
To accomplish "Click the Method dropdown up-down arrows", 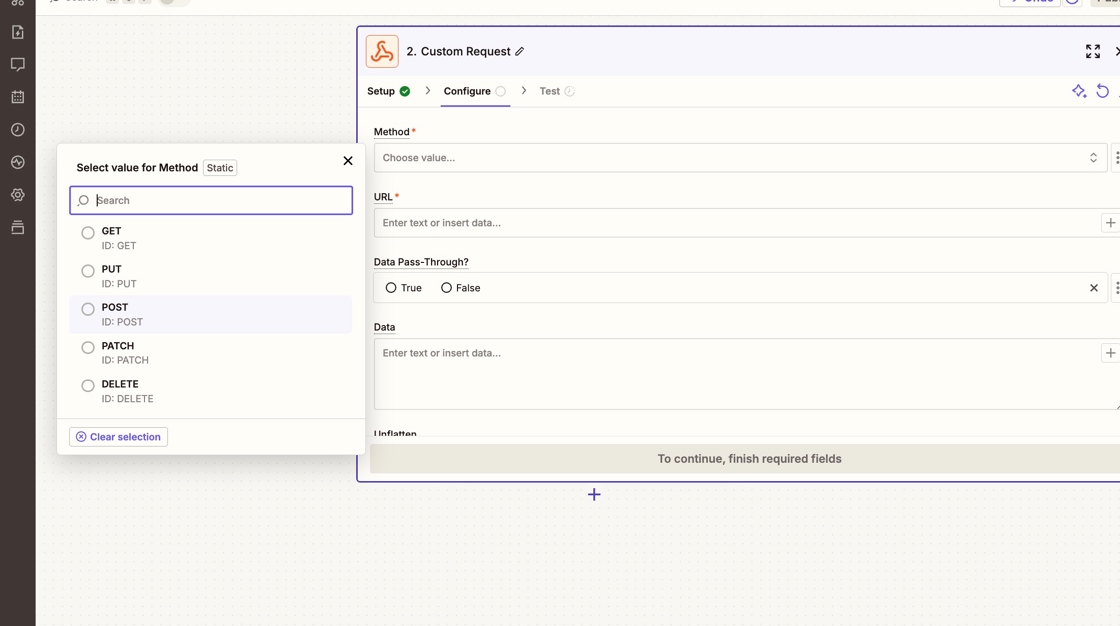I will [x=1093, y=158].
